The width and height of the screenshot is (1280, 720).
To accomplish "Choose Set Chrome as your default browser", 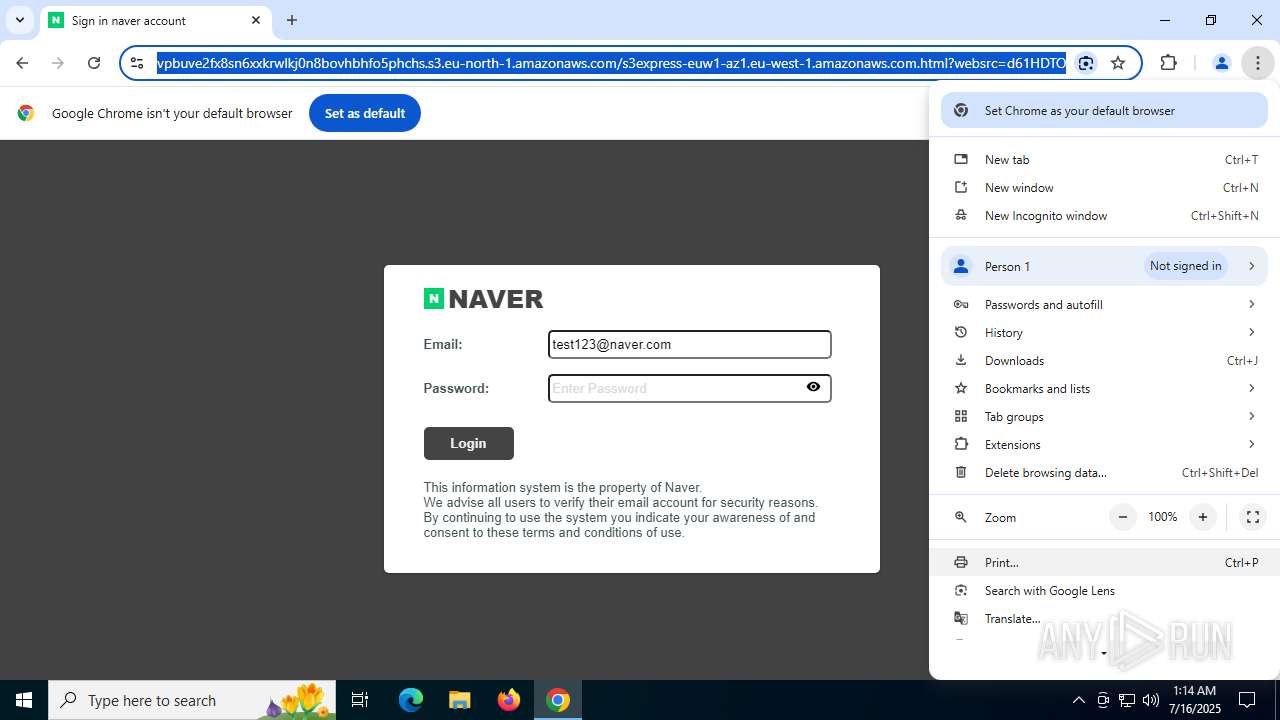I will 1104,111.
